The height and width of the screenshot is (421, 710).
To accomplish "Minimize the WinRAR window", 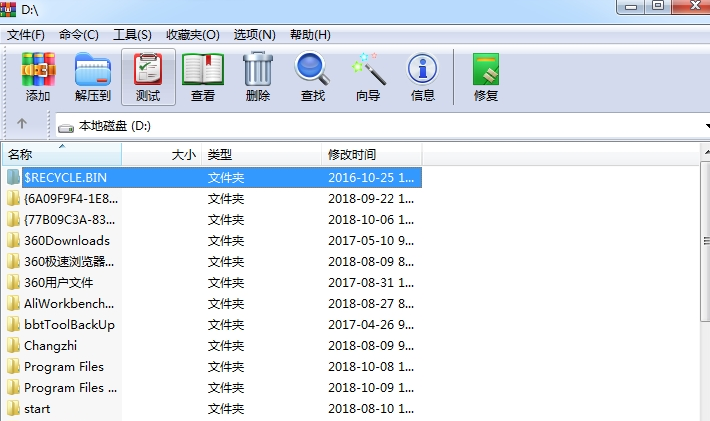I will (x=631, y=6).
